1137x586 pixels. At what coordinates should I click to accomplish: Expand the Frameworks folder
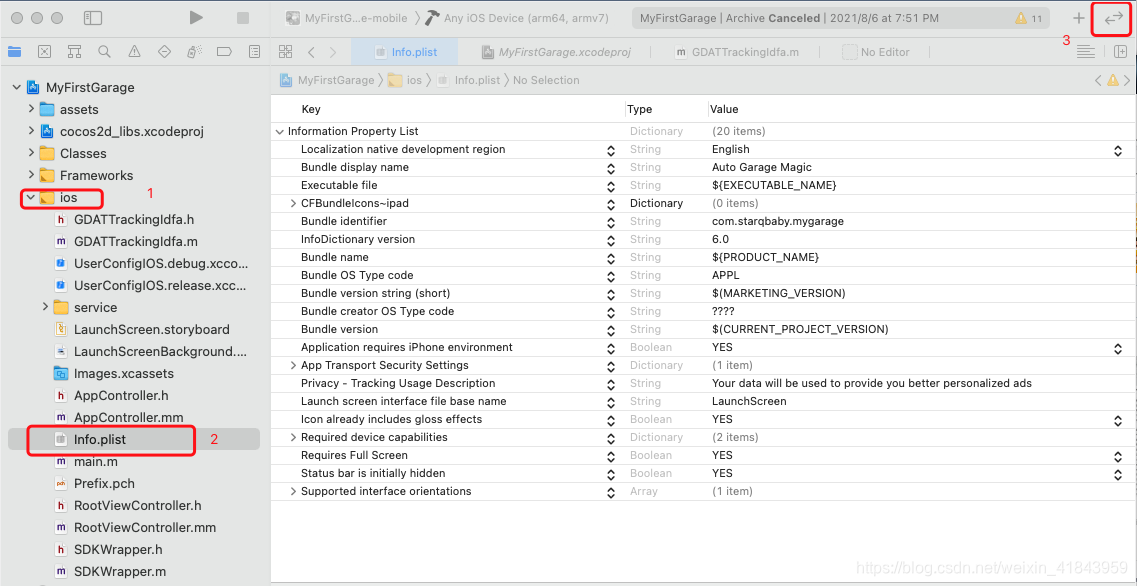[x=30, y=175]
